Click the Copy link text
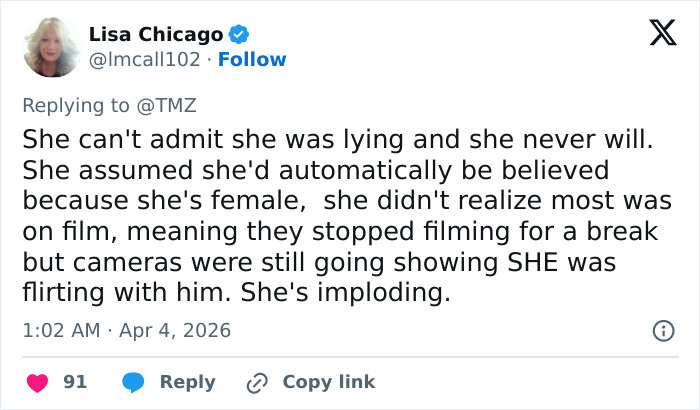The width and height of the screenshot is (700, 410). click(329, 382)
